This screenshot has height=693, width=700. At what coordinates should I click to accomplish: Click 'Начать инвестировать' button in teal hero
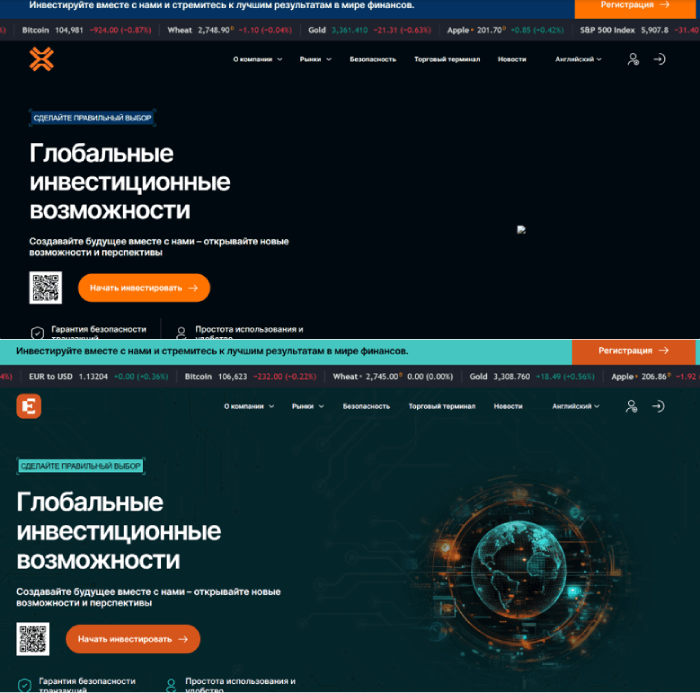click(133, 639)
